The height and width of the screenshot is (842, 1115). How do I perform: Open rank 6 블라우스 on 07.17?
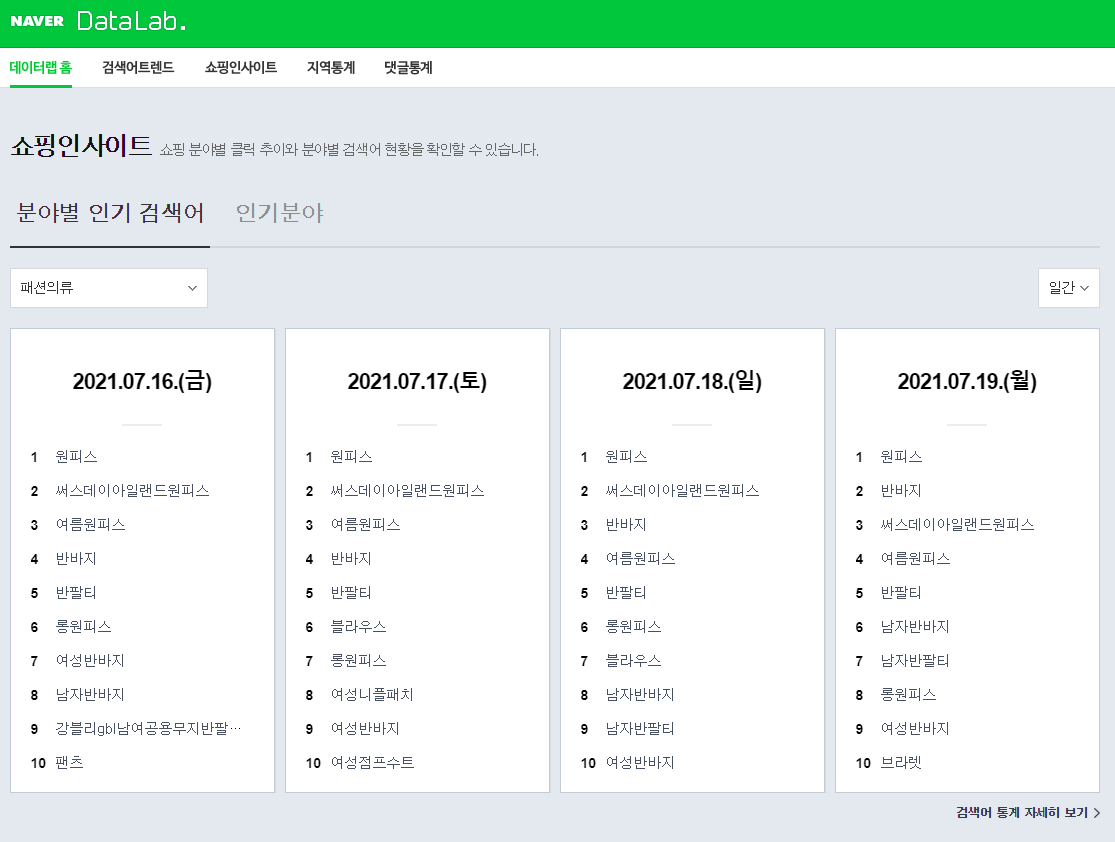click(358, 627)
